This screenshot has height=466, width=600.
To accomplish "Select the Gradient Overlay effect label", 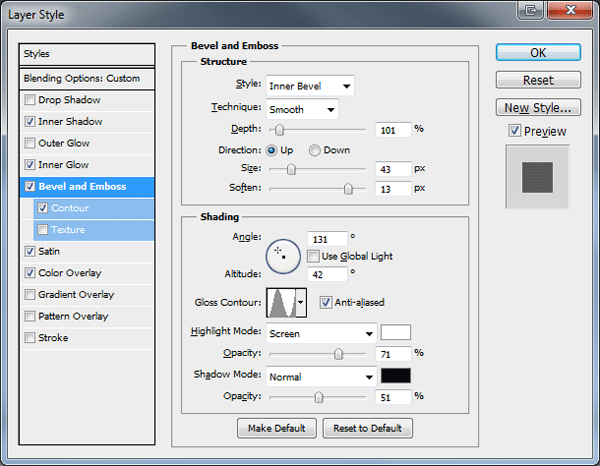I will [x=76, y=295].
